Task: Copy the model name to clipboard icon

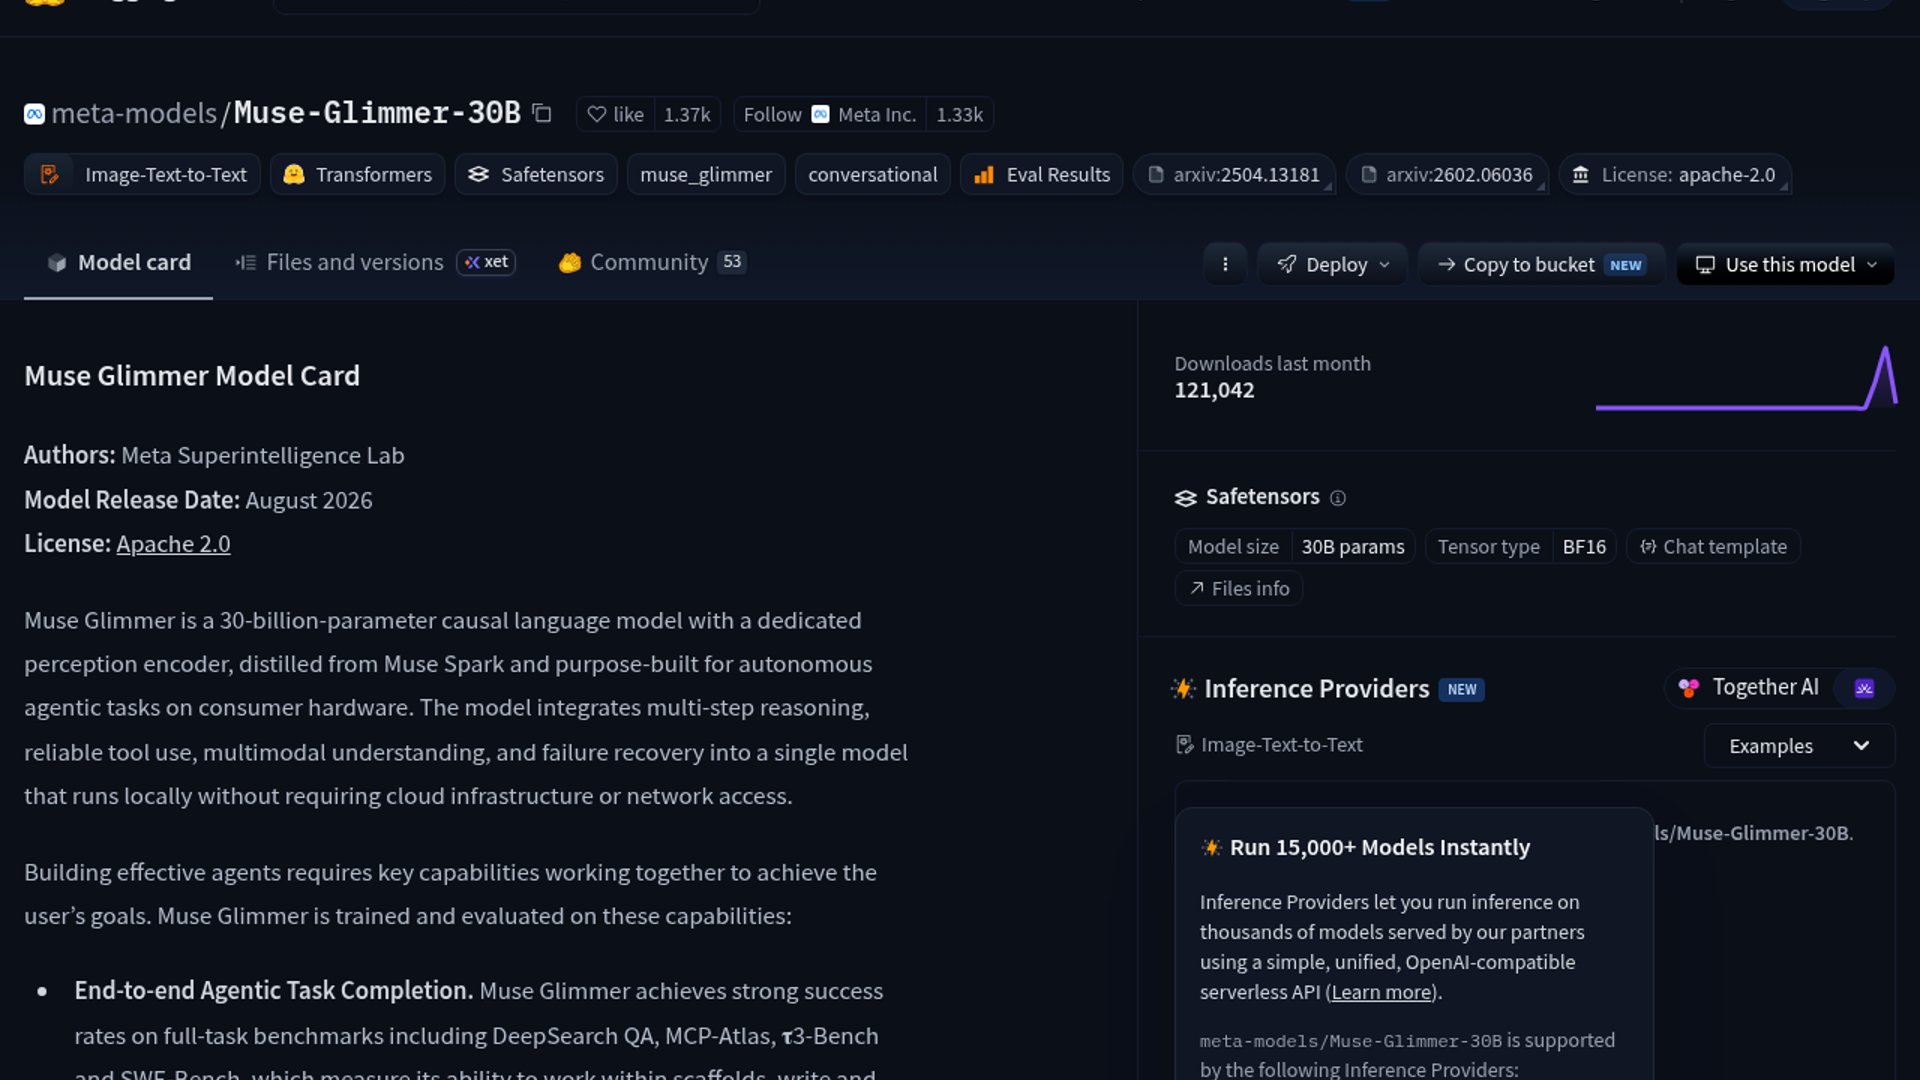Action: [x=542, y=113]
